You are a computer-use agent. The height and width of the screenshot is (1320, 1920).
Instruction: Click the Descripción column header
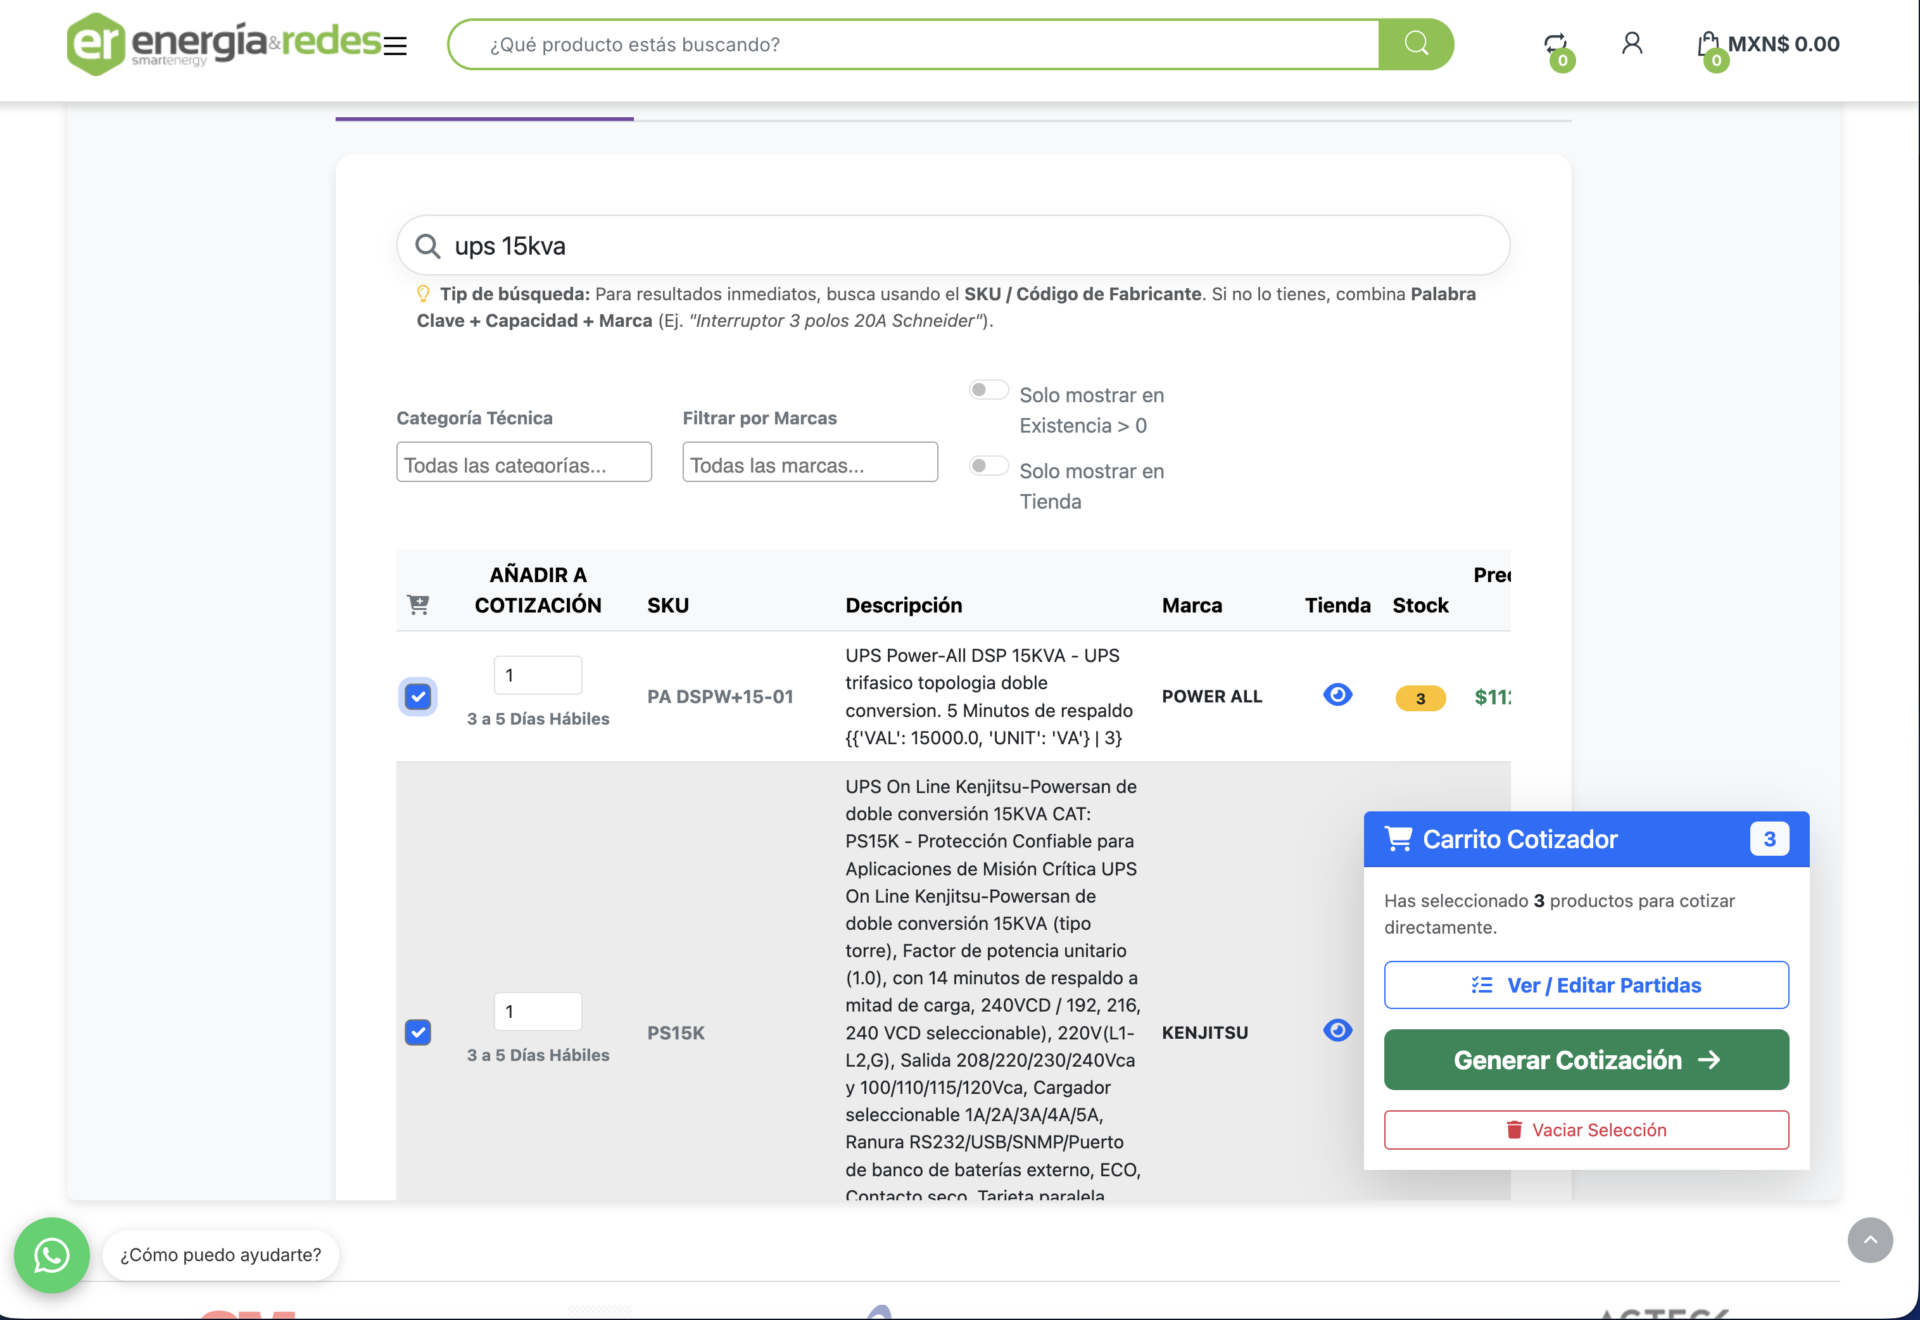(x=904, y=605)
